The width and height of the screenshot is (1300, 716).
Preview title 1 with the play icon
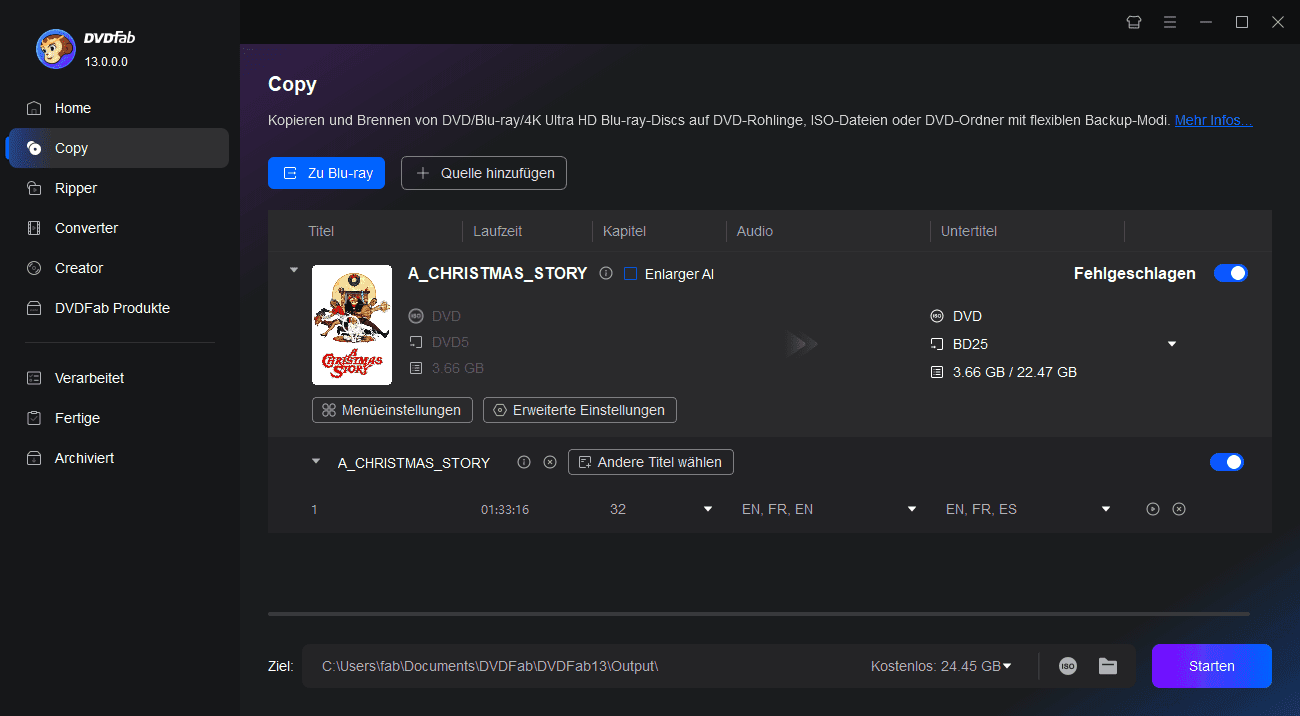coord(1153,509)
